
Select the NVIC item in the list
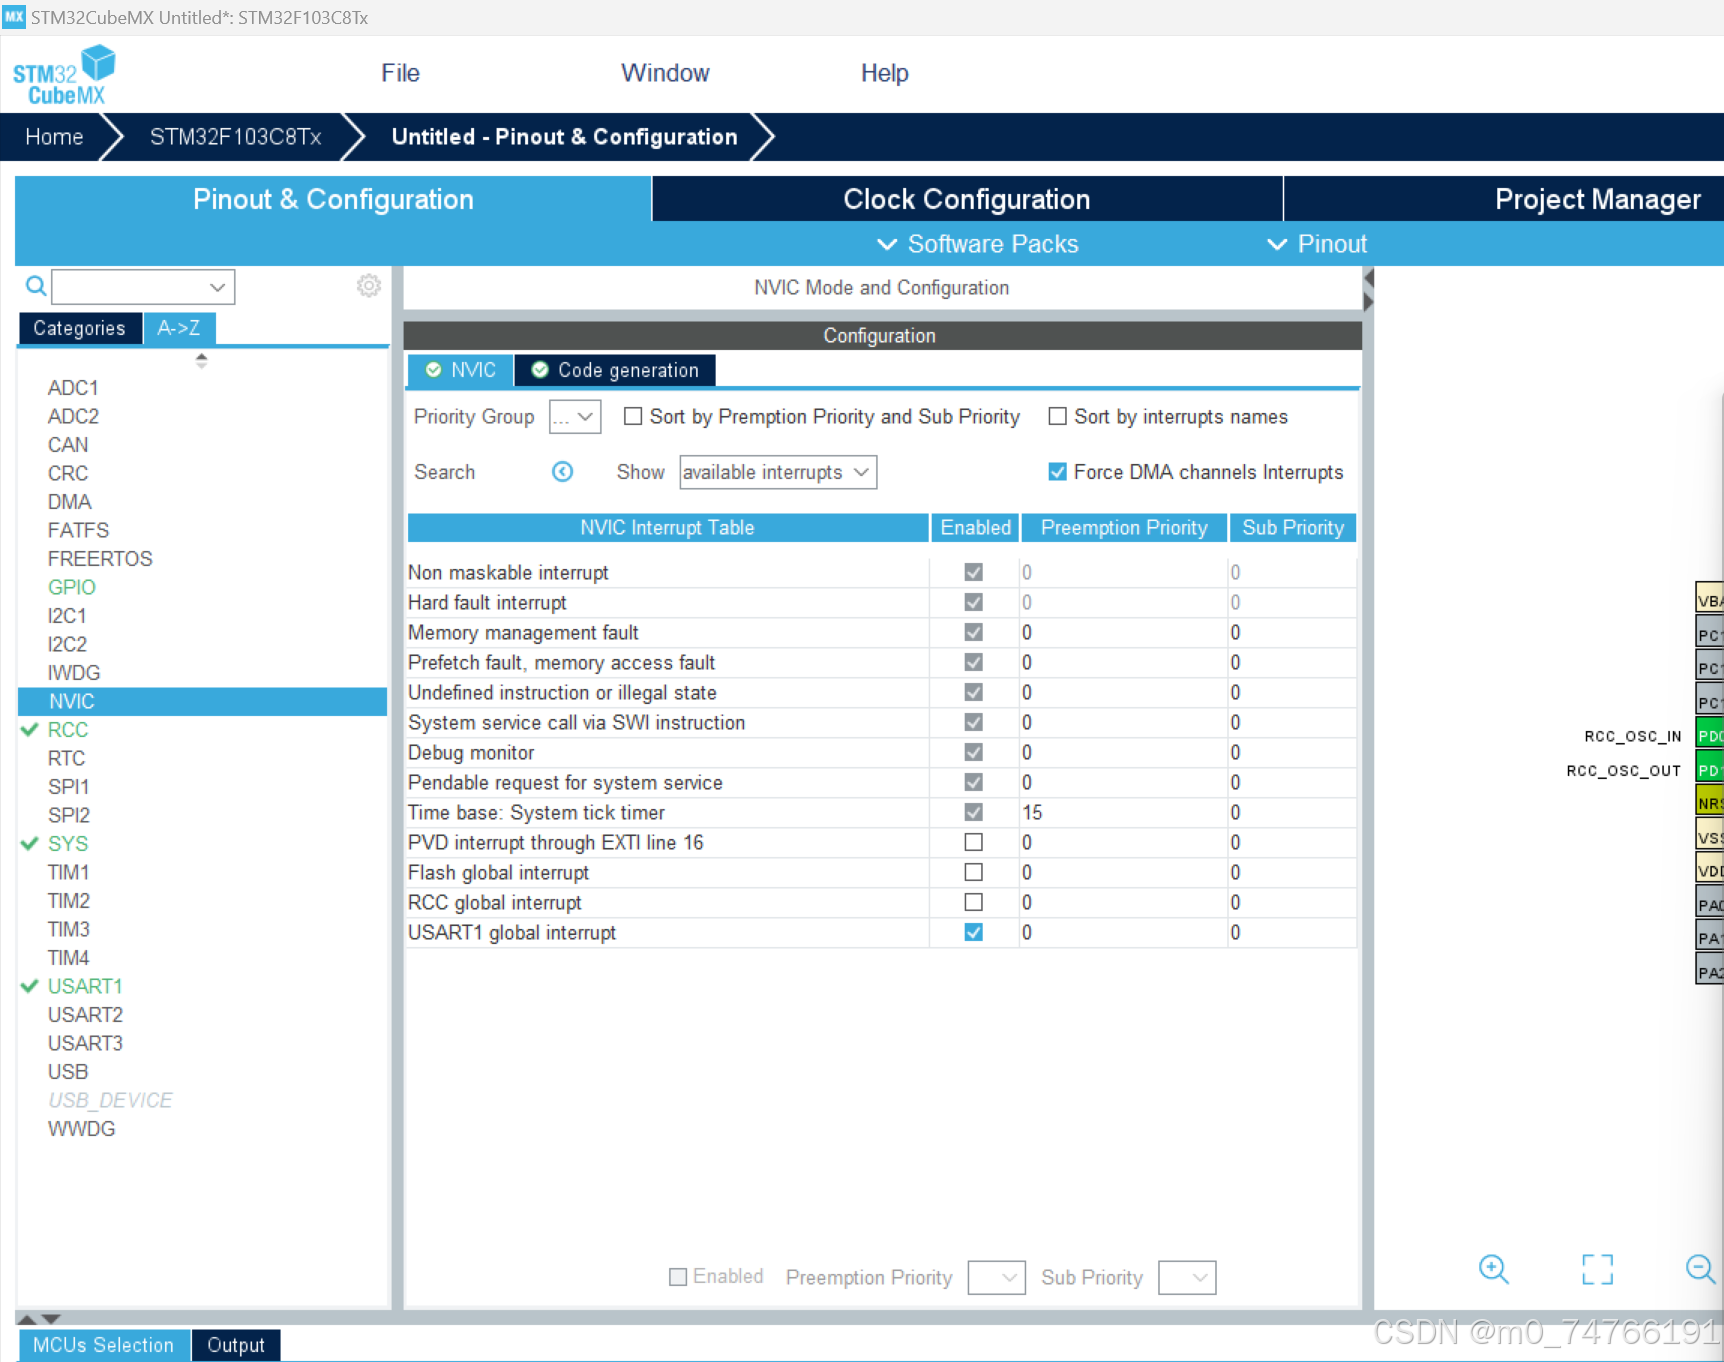click(x=202, y=701)
